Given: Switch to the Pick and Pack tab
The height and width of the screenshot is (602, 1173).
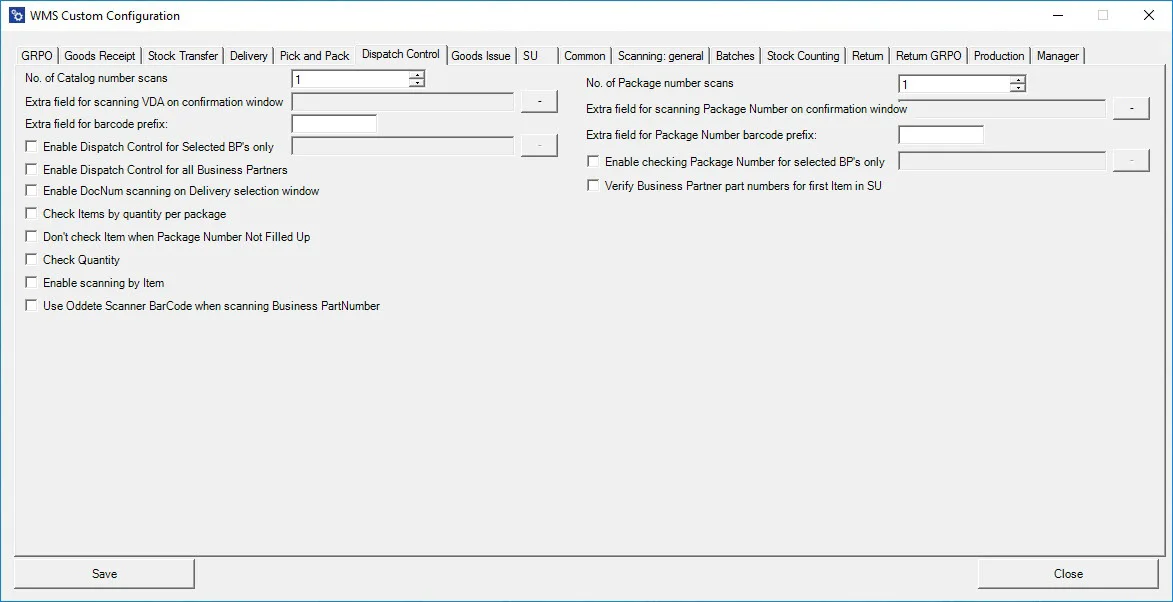Looking at the screenshot, I should (314, 56).
